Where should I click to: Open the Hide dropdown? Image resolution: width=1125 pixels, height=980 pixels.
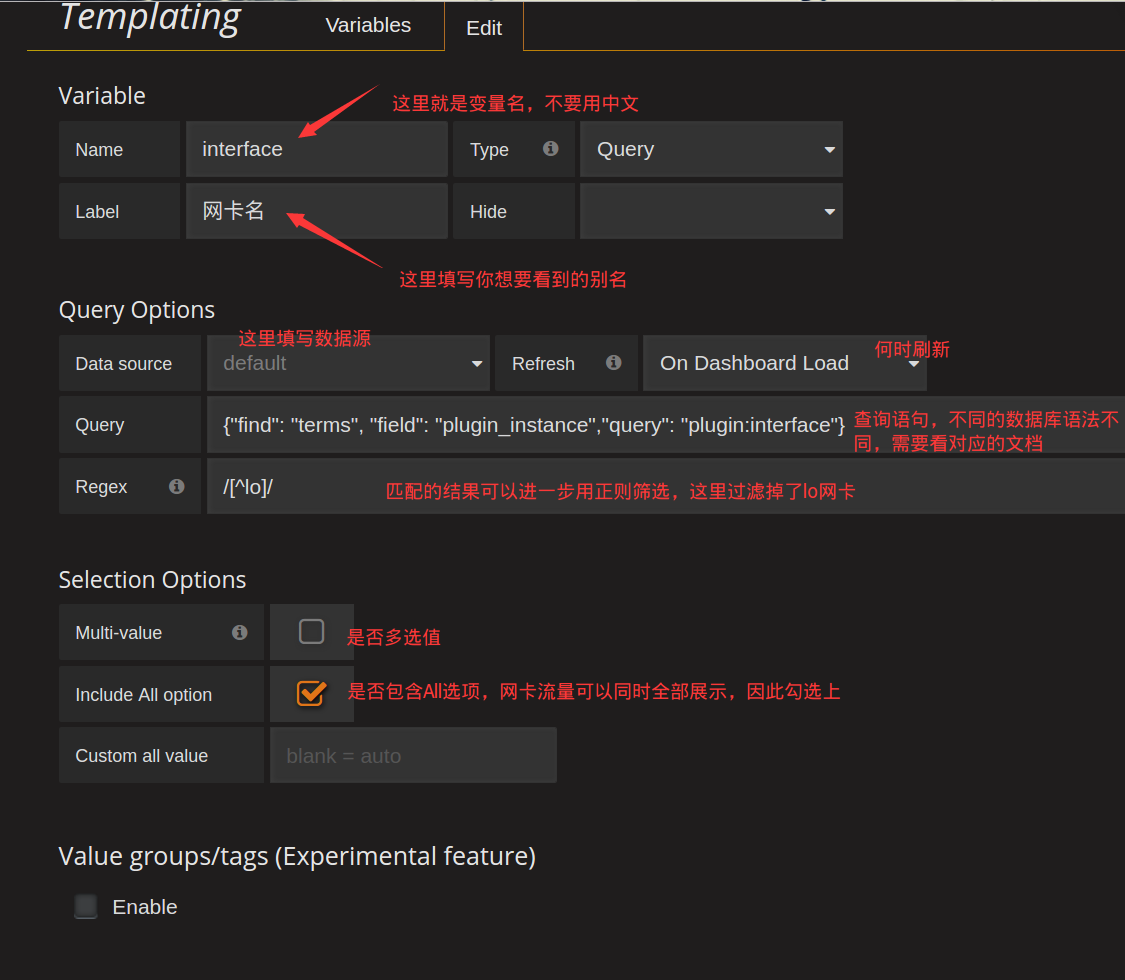[x=711, y=211]
